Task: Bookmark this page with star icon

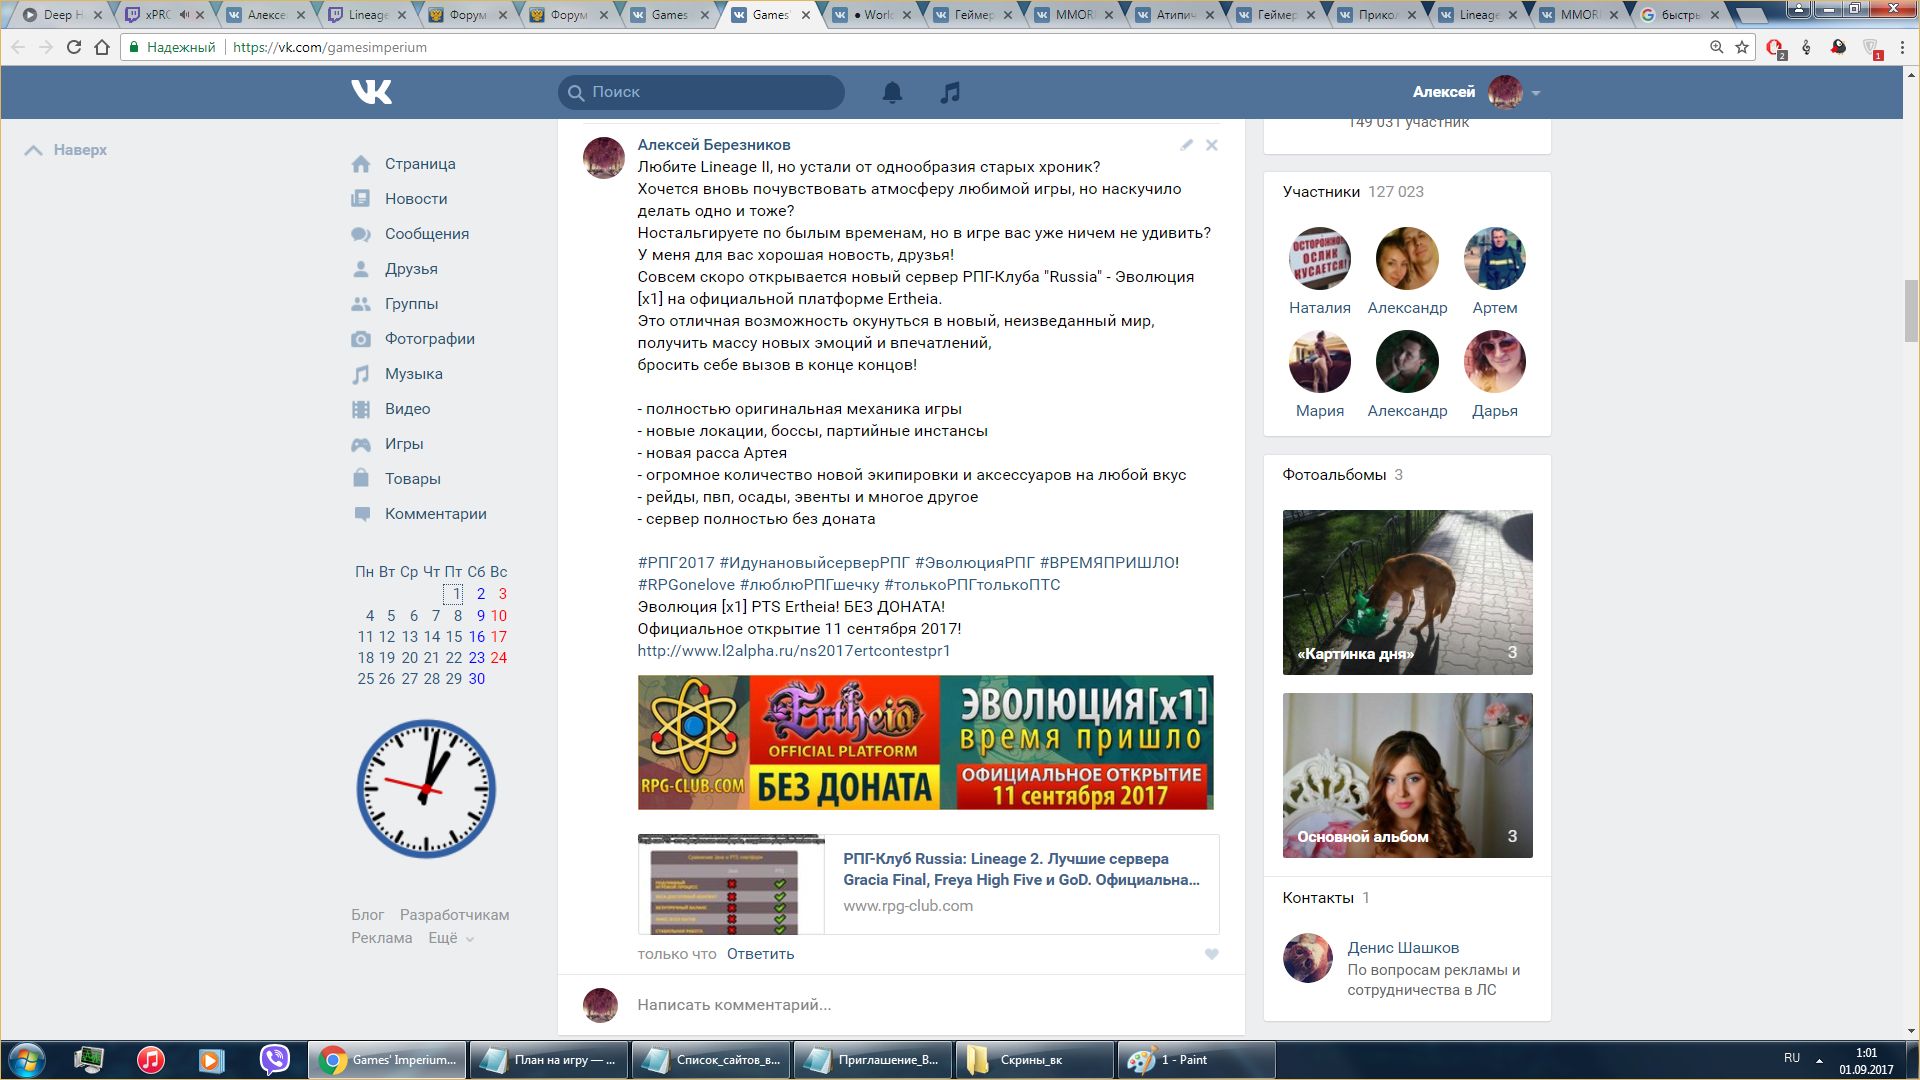Action: click(1742, 47)
